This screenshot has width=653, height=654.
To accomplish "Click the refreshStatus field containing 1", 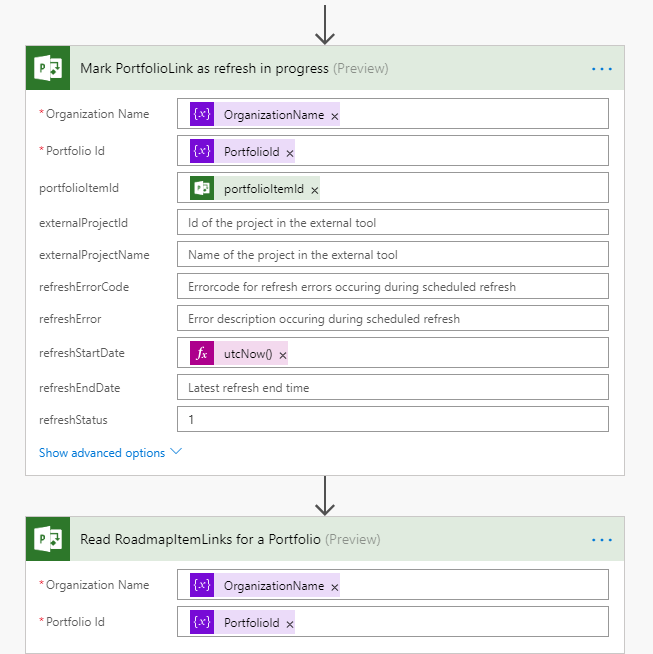I will 392,420.
